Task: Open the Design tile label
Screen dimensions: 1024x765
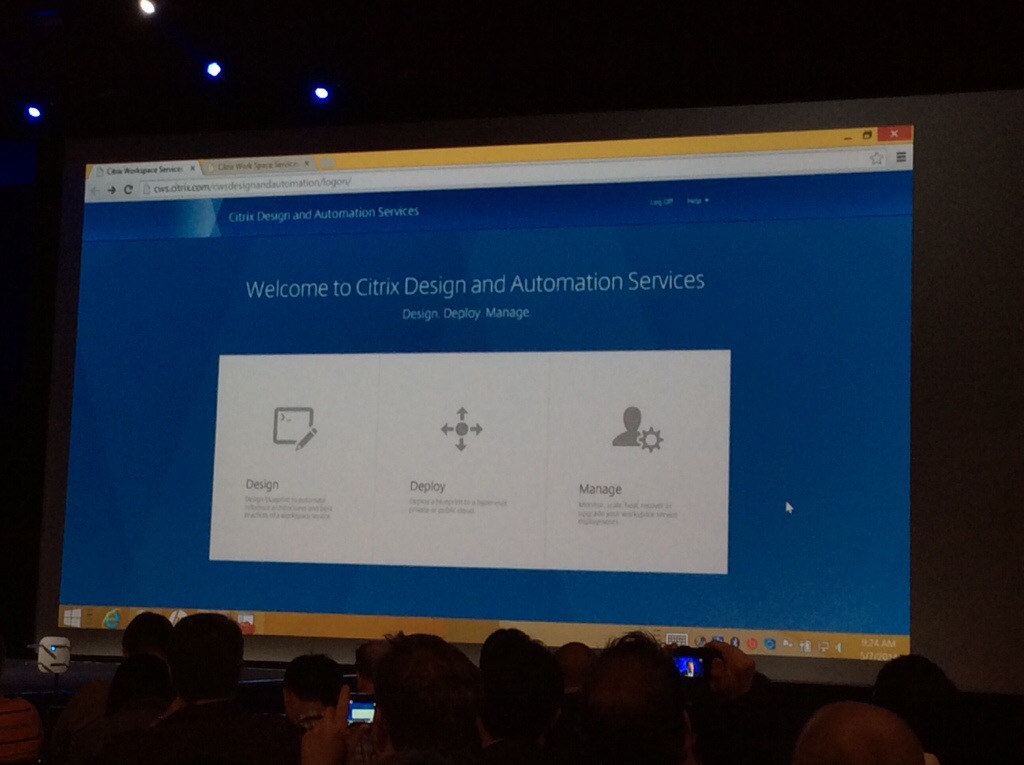Action: 262,485
